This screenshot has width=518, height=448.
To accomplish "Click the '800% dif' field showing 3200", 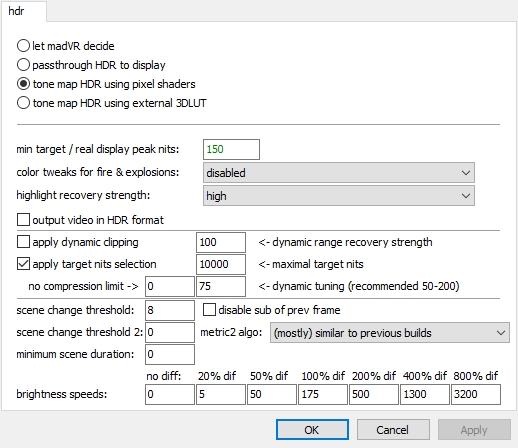I will tap(476, 394).
